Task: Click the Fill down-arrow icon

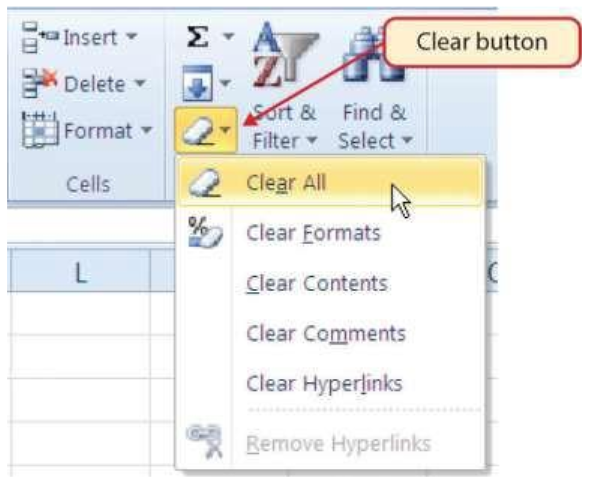Action: click(x=198, y=83)
